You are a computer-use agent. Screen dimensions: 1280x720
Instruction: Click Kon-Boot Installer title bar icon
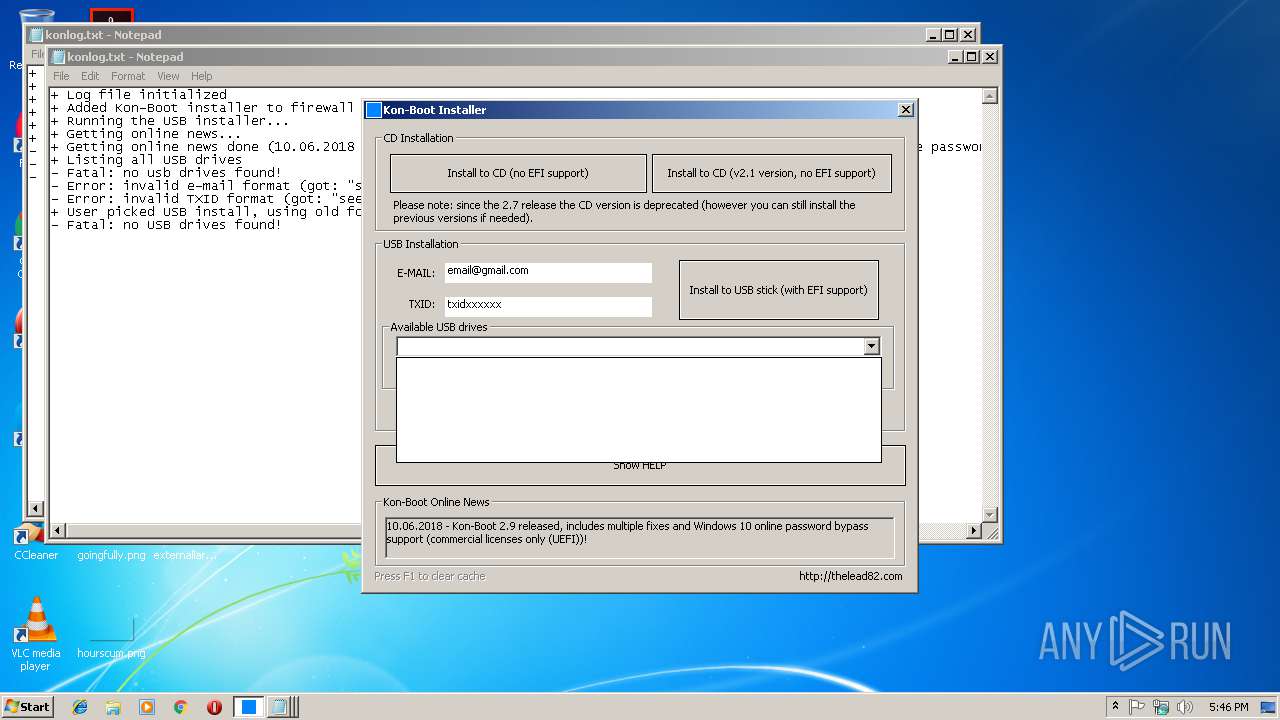(374, 110)
